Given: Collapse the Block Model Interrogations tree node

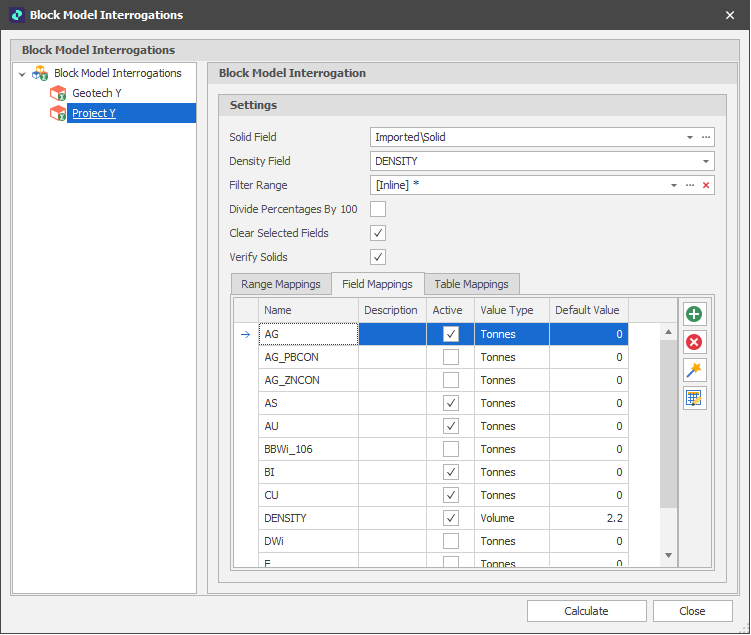Looking at the screenshot, I should 23,74.
